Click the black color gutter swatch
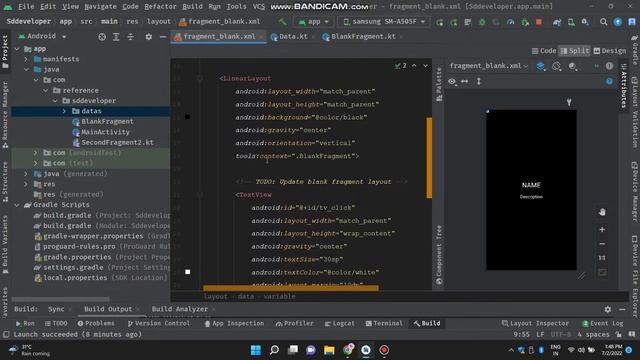This screenshot has height=360, width=640. coord(187,117)
